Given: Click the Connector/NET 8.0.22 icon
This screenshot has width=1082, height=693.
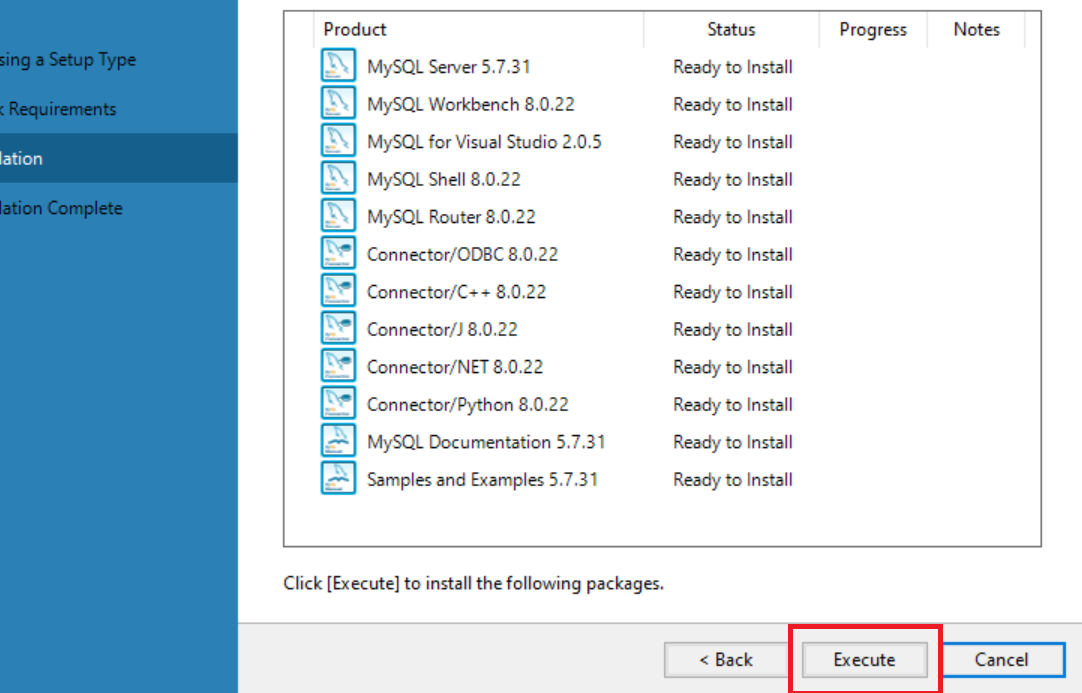Looking at the screenshot, I should point(338,365).
